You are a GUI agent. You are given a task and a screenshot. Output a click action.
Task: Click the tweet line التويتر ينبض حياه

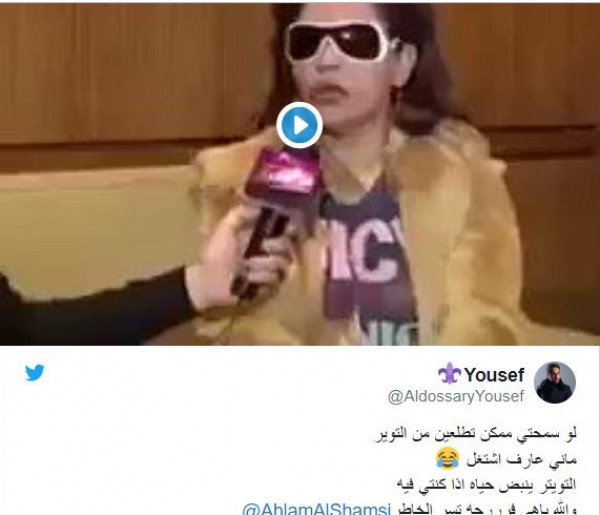[486, 485]
